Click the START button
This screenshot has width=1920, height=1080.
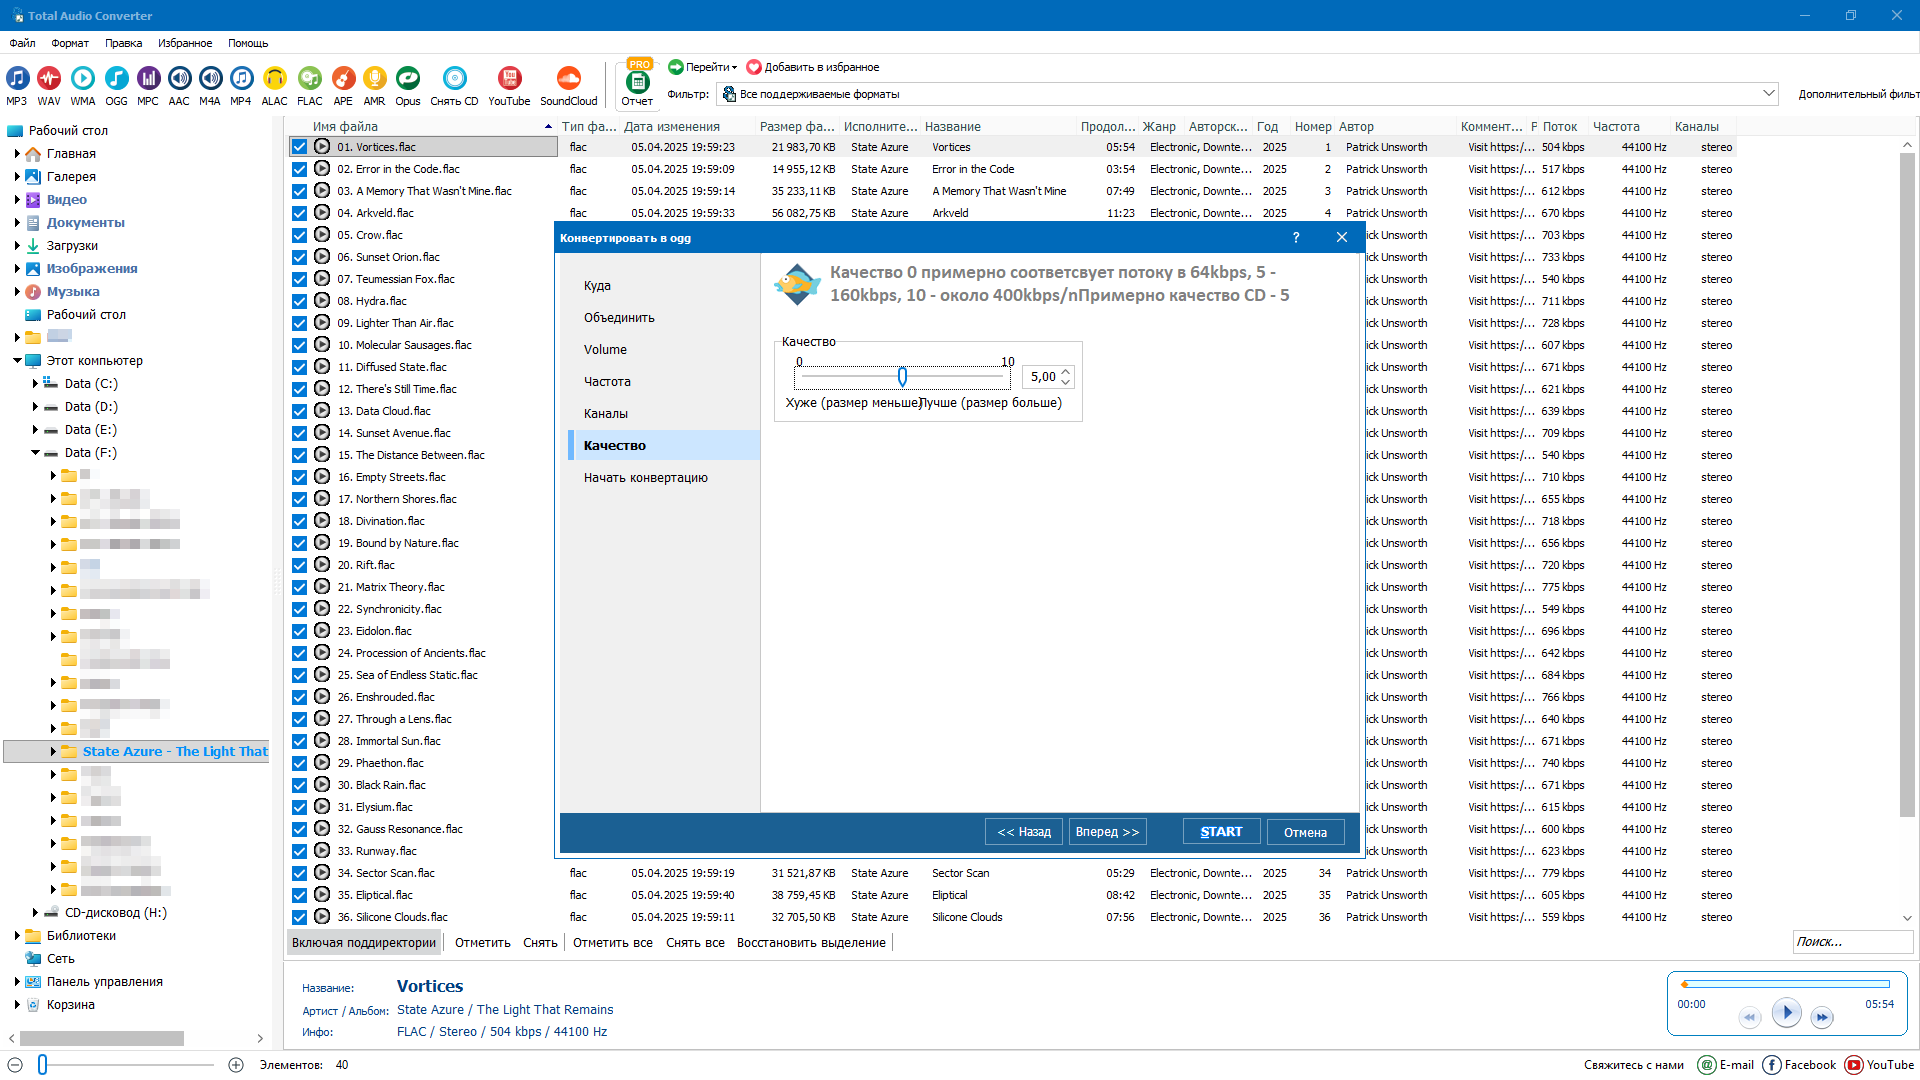(1221, 832)
